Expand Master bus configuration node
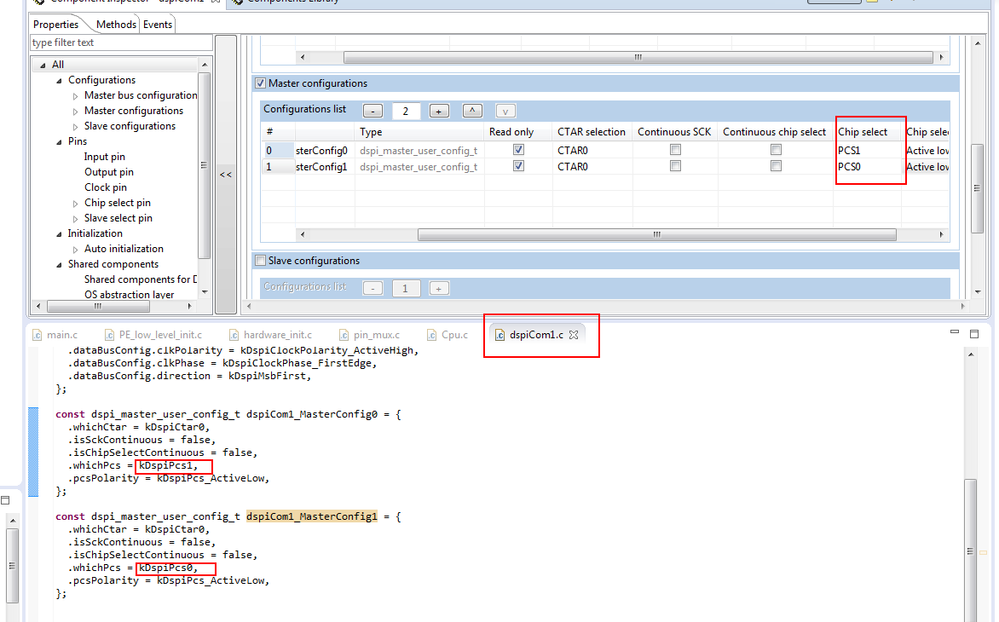The height and width of the screenshot is (622, 999). [x=75, y=96]
